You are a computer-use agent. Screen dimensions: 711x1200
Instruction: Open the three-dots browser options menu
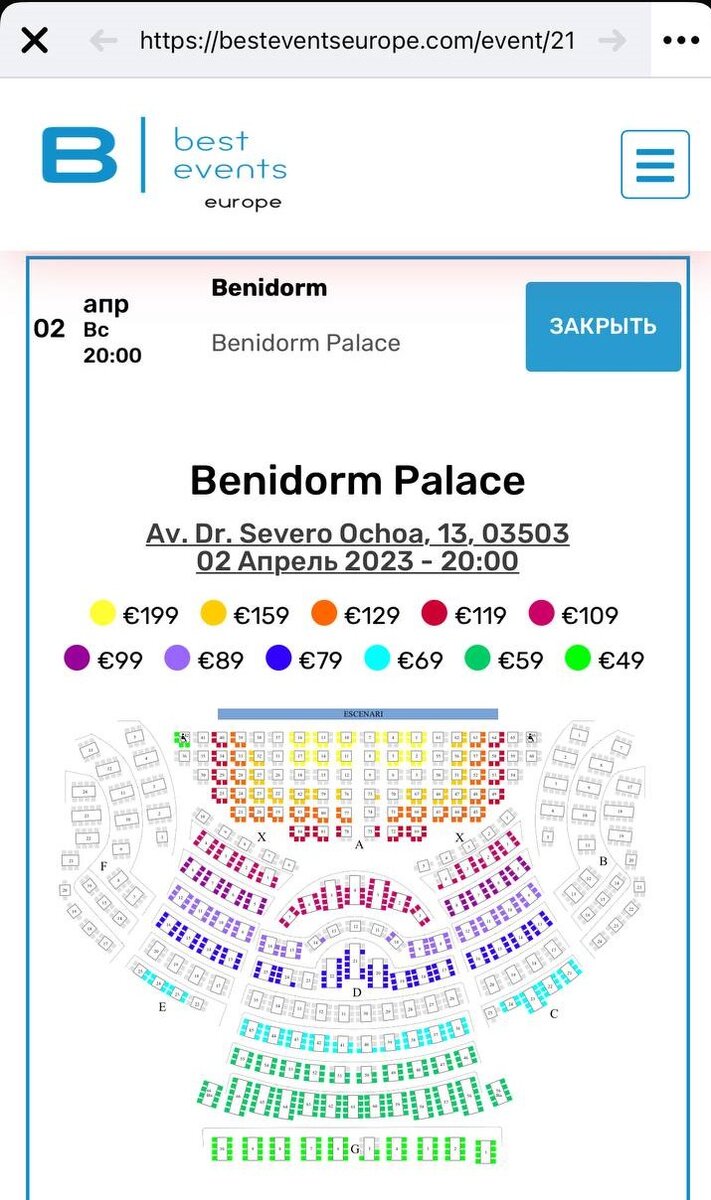pyautogui.click(x=681, y=40)
